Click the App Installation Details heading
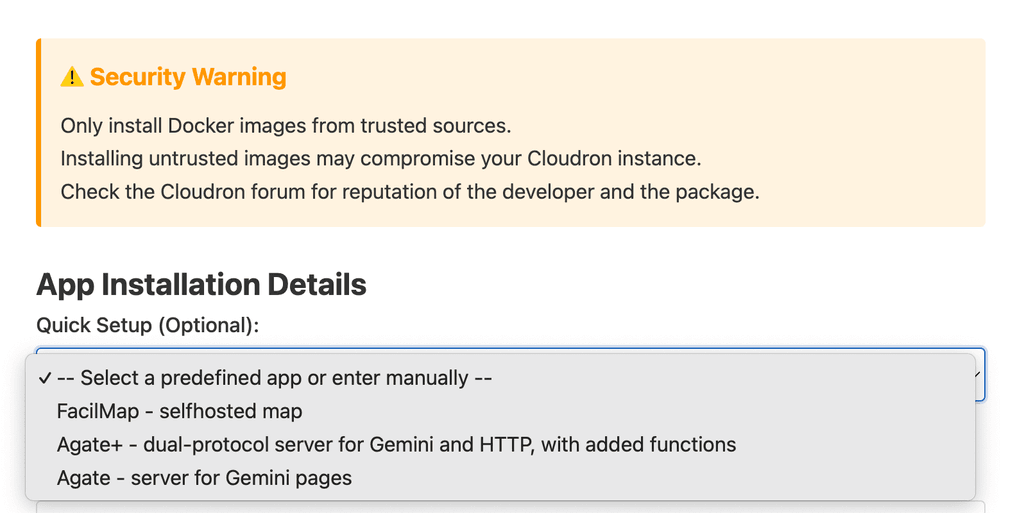This screenshot has height=513, width=1024. coord(201,284)
